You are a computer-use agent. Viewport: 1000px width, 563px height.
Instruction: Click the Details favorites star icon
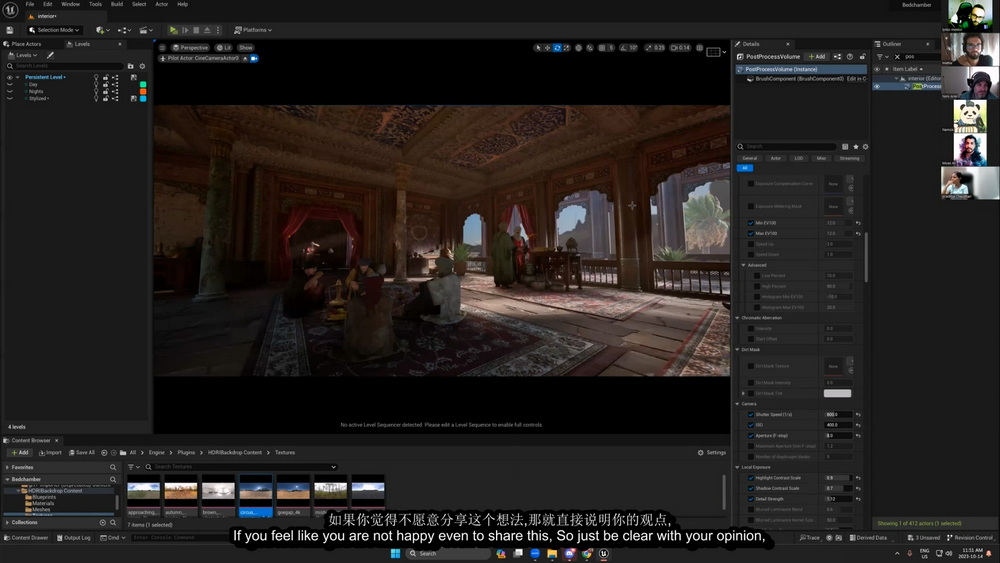(x=856, y=147)
